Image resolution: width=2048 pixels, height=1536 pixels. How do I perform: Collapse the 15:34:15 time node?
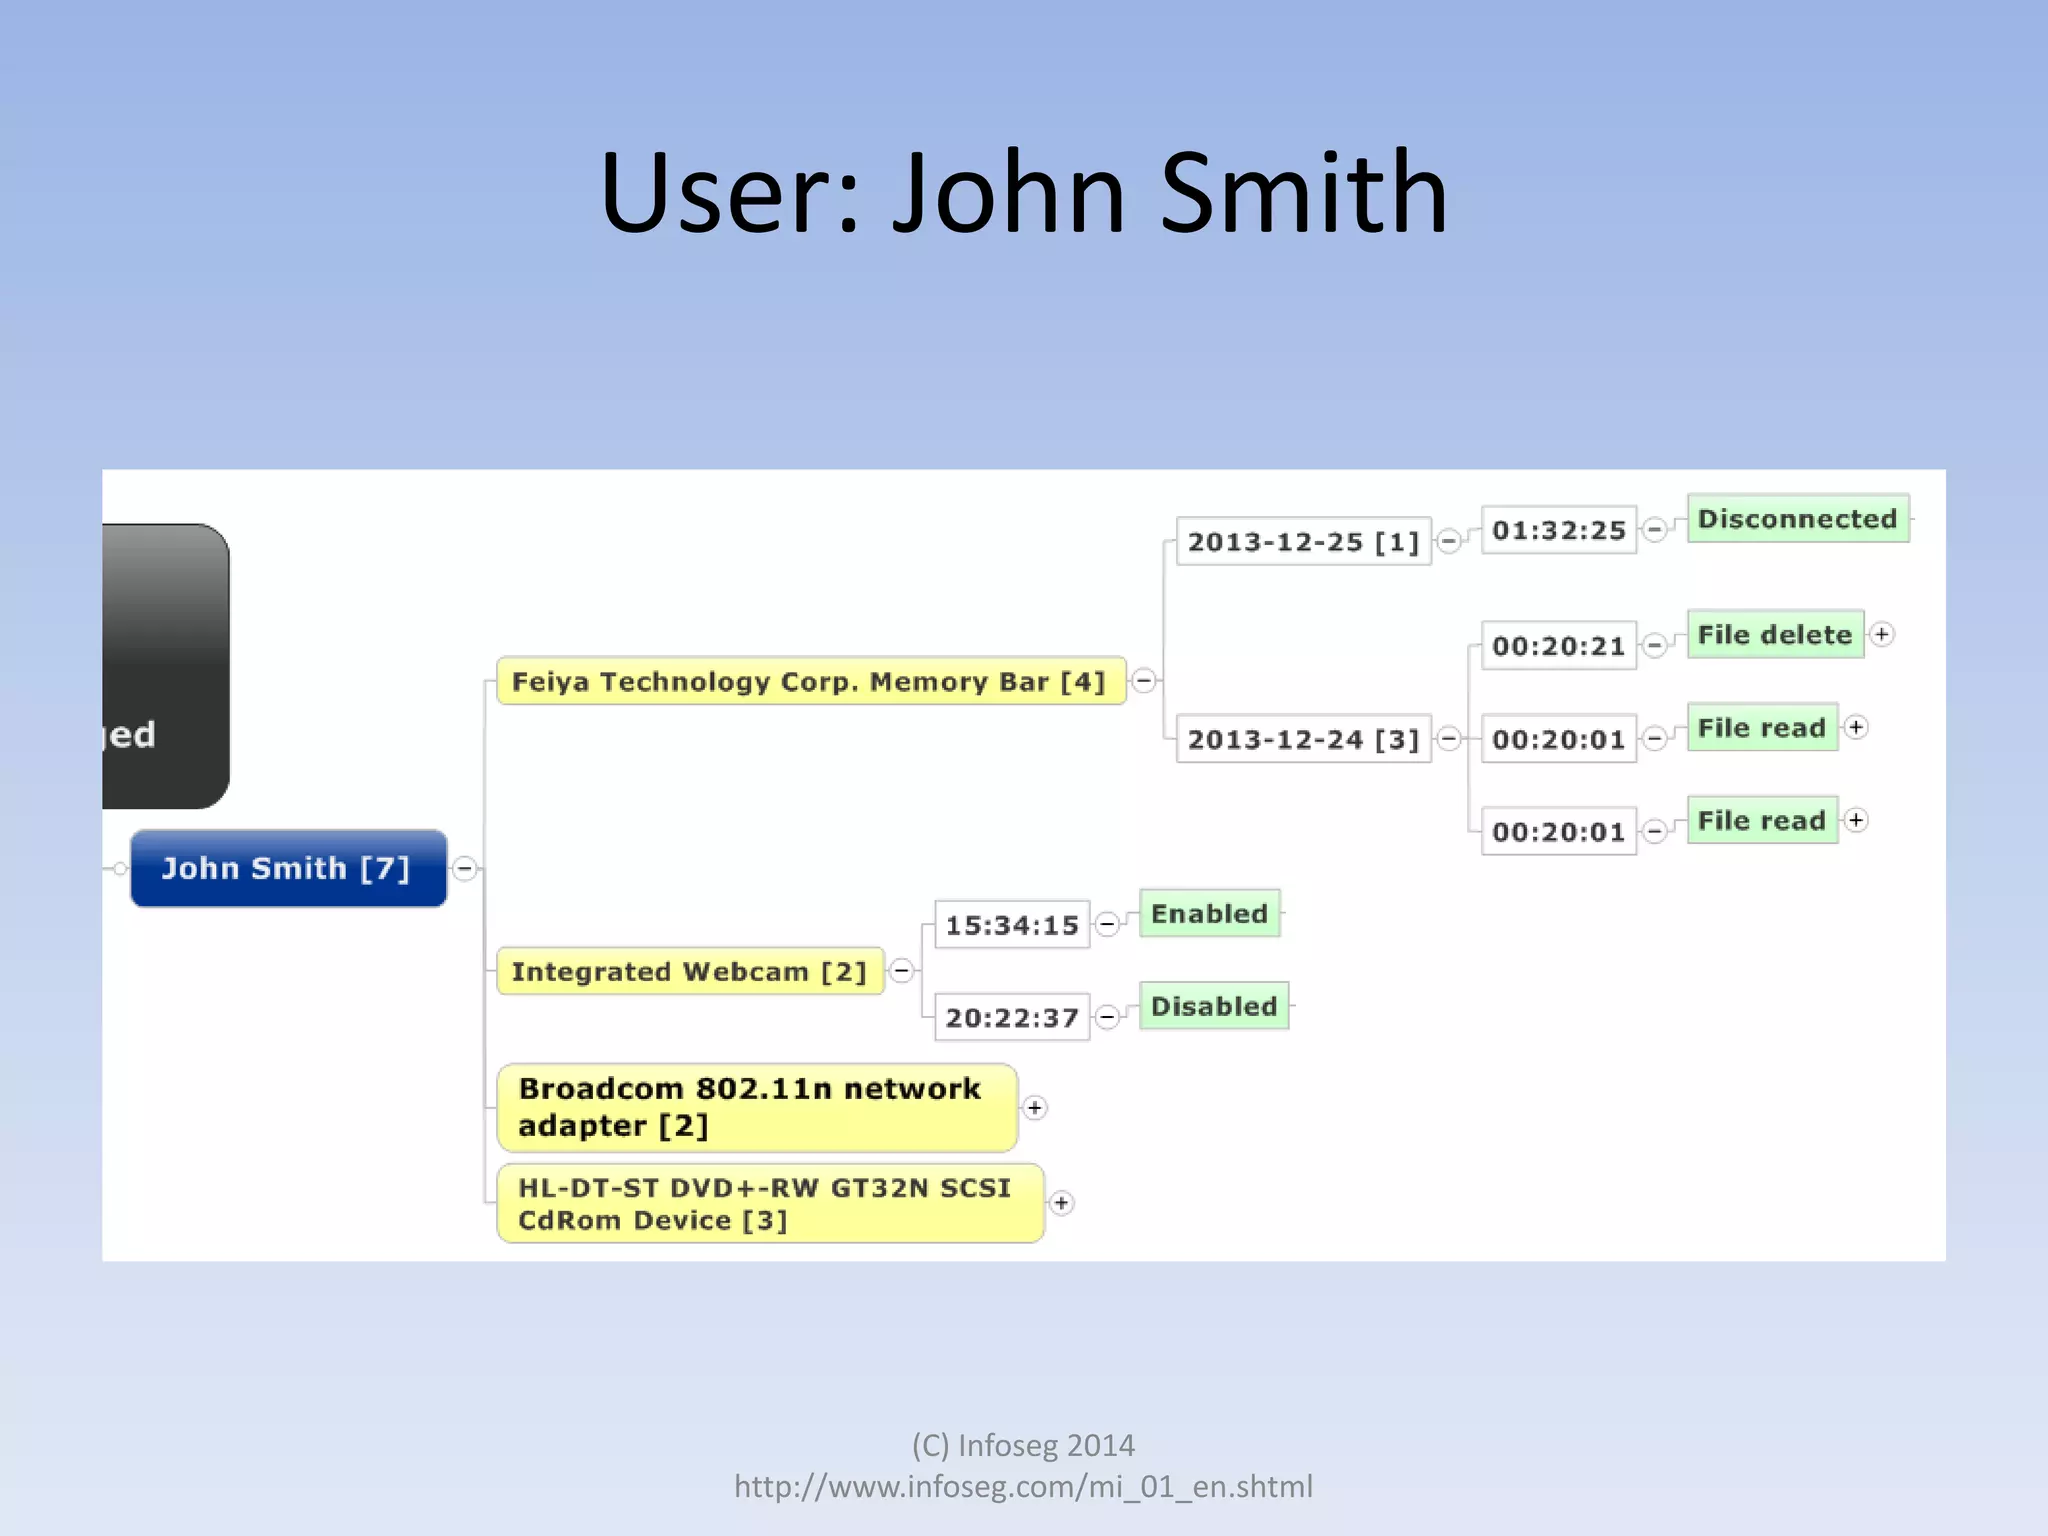[x=1107, y=925]
